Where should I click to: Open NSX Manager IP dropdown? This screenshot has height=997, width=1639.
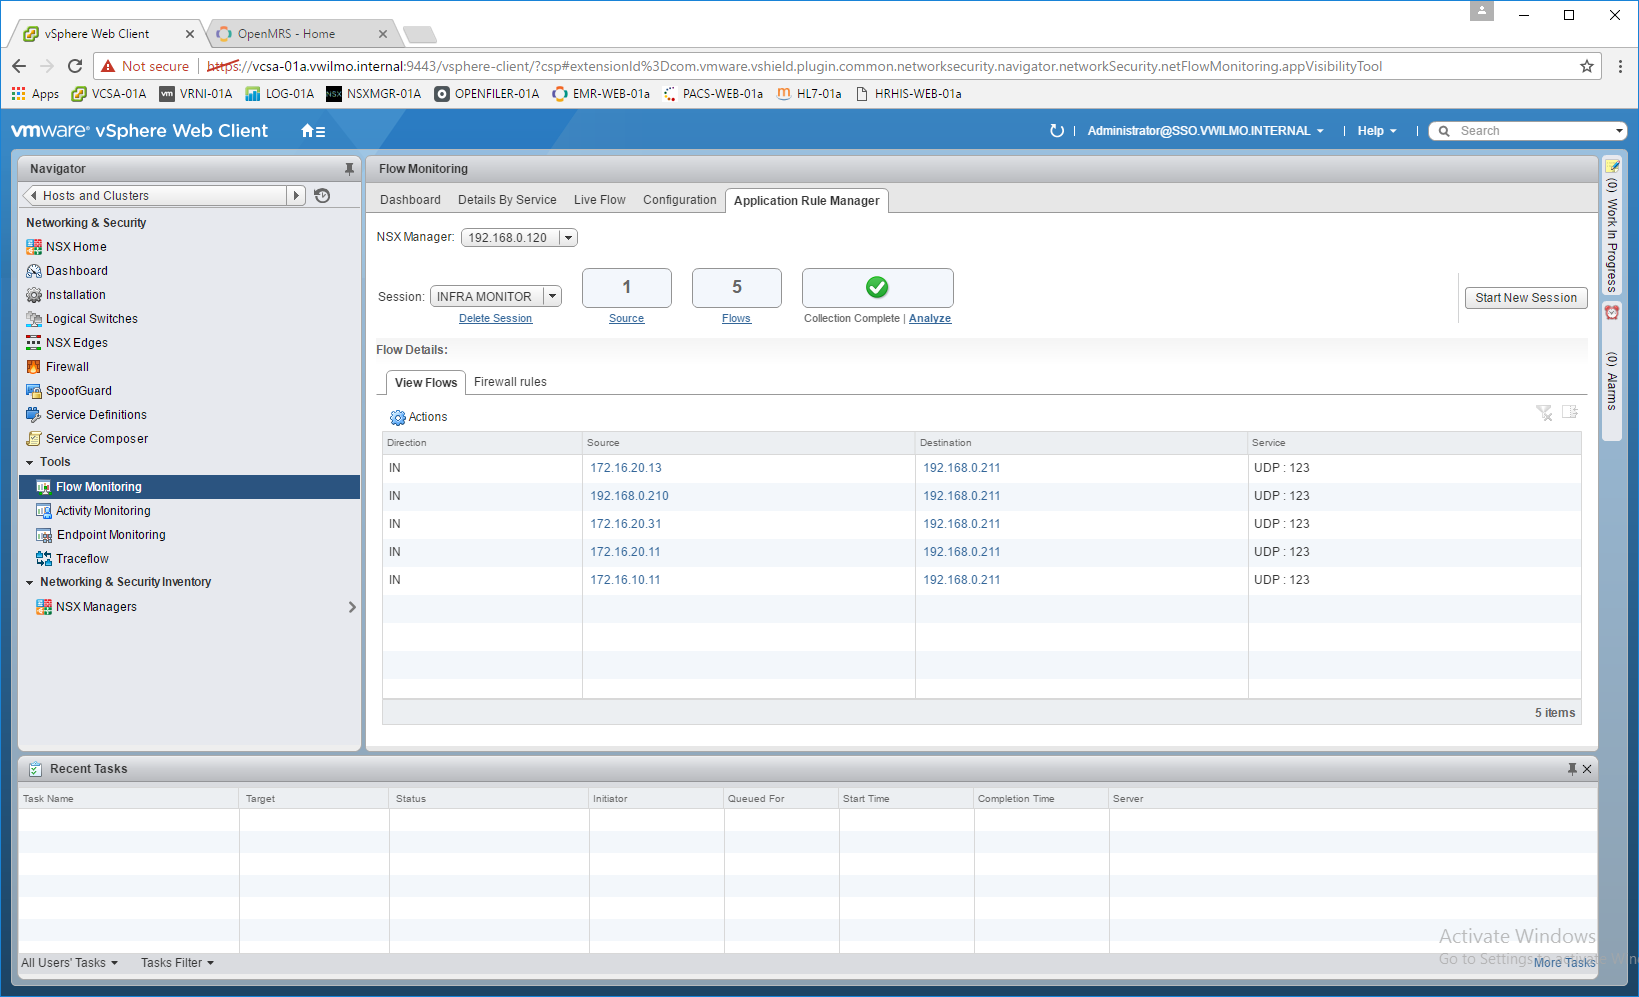click(x=568, y=238)
